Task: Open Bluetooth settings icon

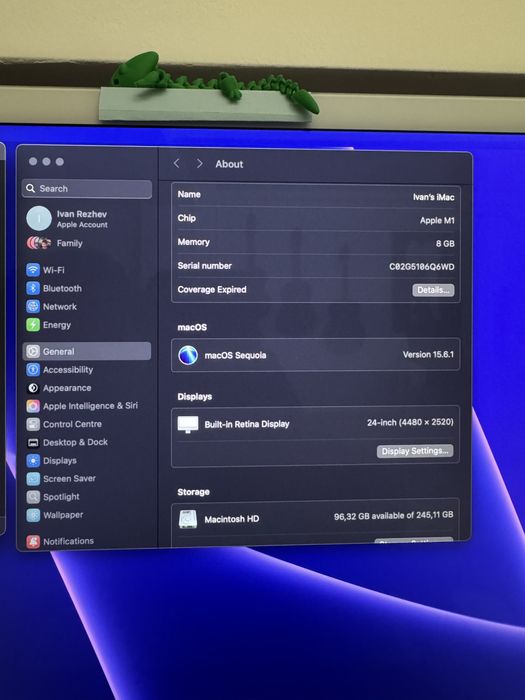Action: 33,288
